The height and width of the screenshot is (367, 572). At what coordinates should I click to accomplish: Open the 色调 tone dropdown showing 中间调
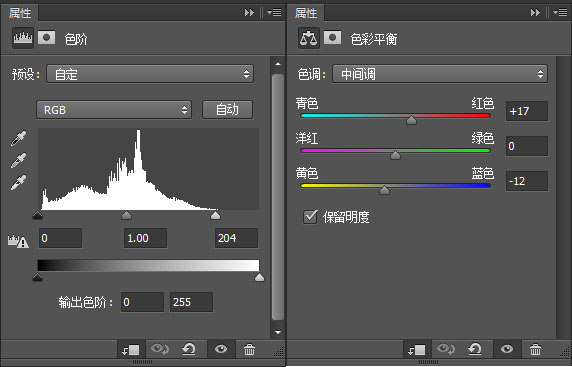tap(440, 74)
